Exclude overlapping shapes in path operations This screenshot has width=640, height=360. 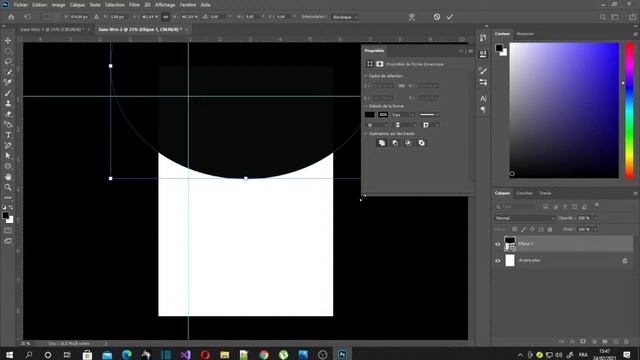422,143
